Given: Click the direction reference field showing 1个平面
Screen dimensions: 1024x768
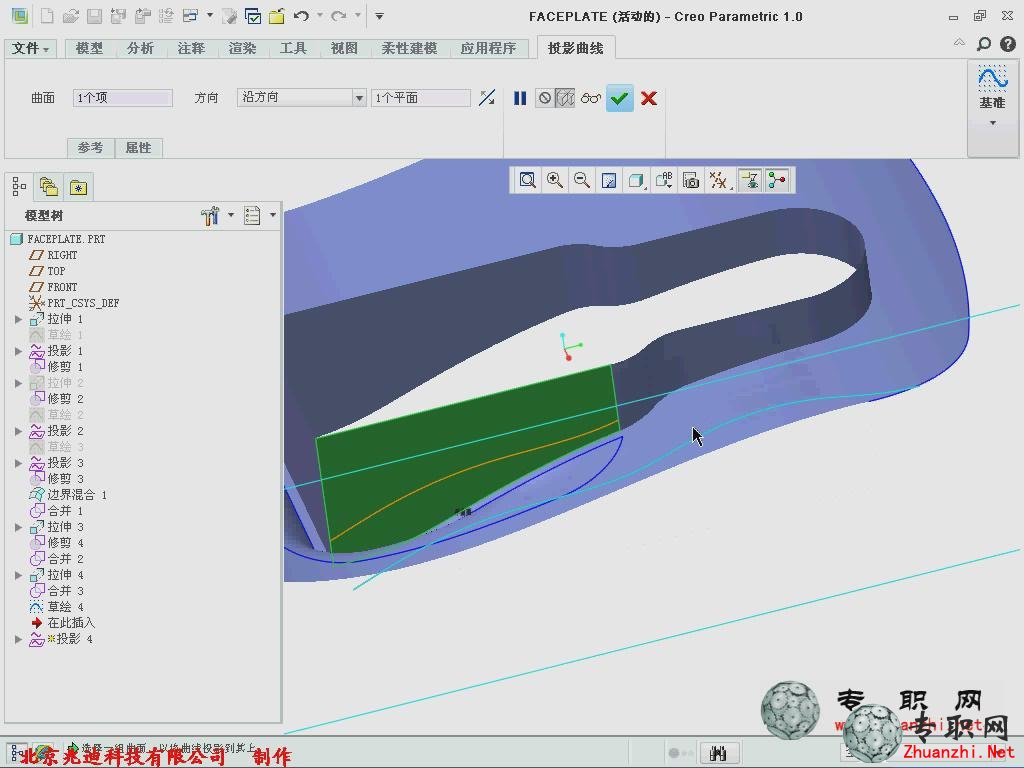Looking at the screenshot, I should point(421,98).
